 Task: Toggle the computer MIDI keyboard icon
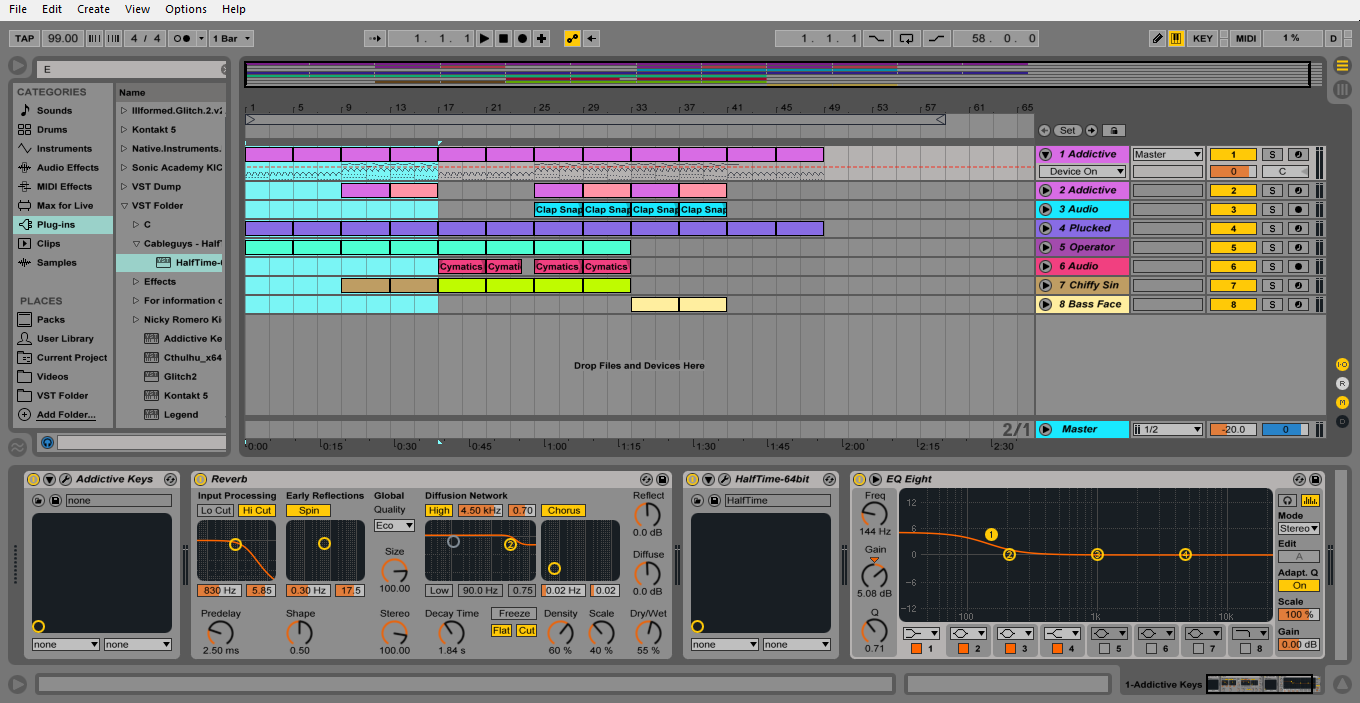[1176, 38]
